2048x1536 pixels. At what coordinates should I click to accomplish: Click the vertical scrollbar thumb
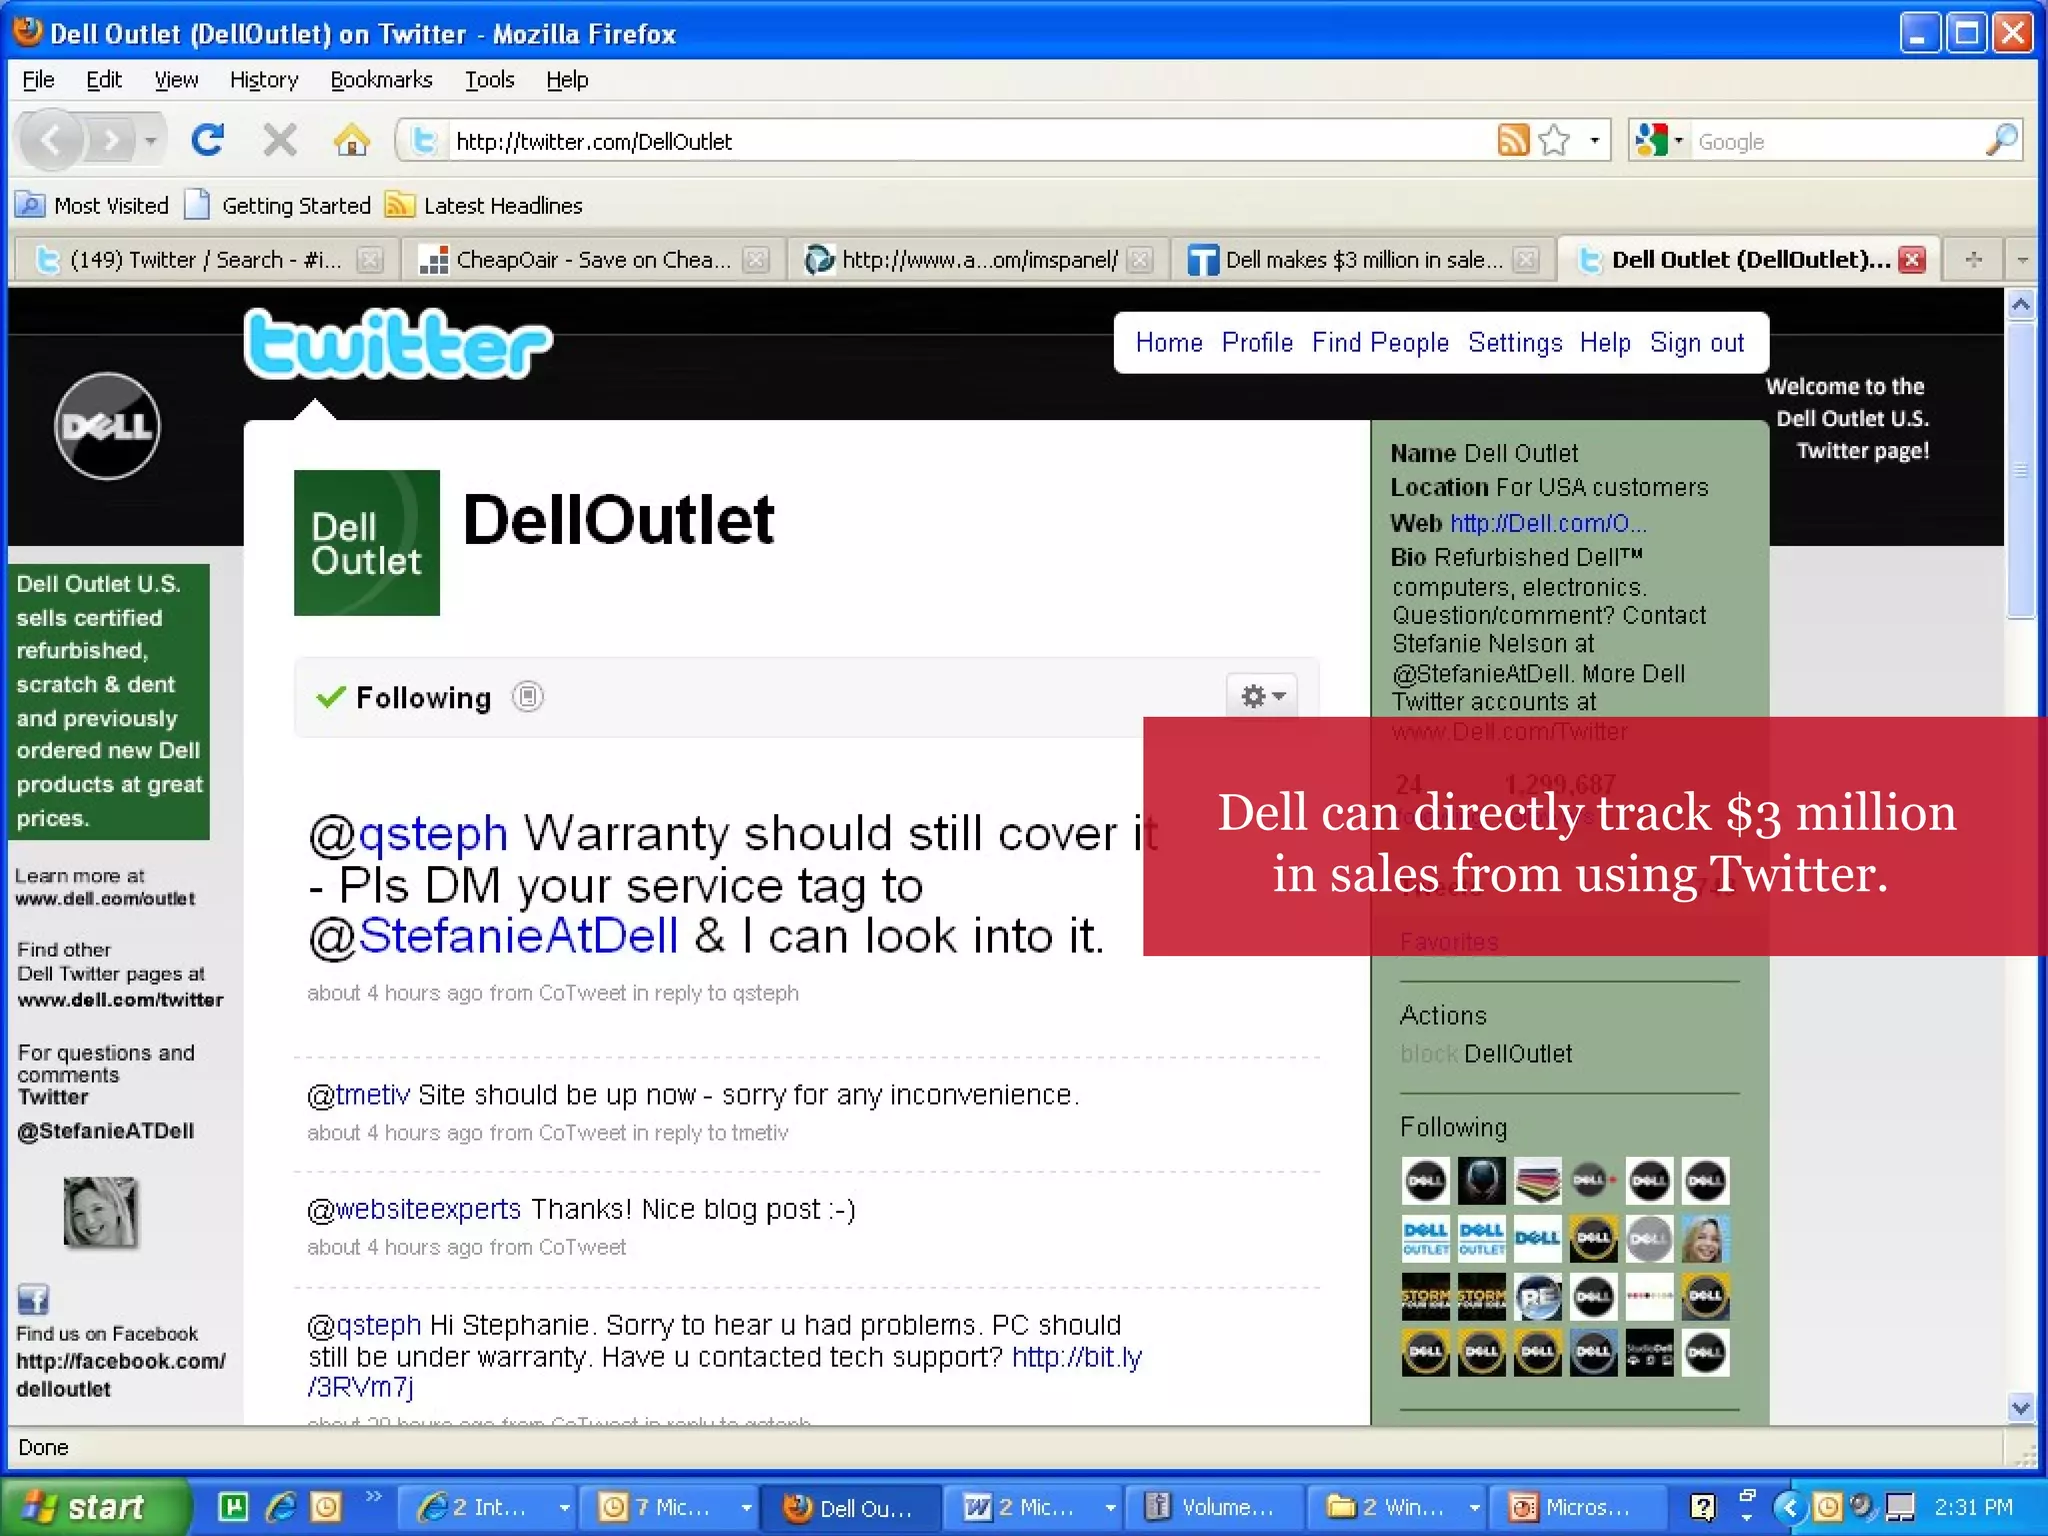click(2021, 470)
